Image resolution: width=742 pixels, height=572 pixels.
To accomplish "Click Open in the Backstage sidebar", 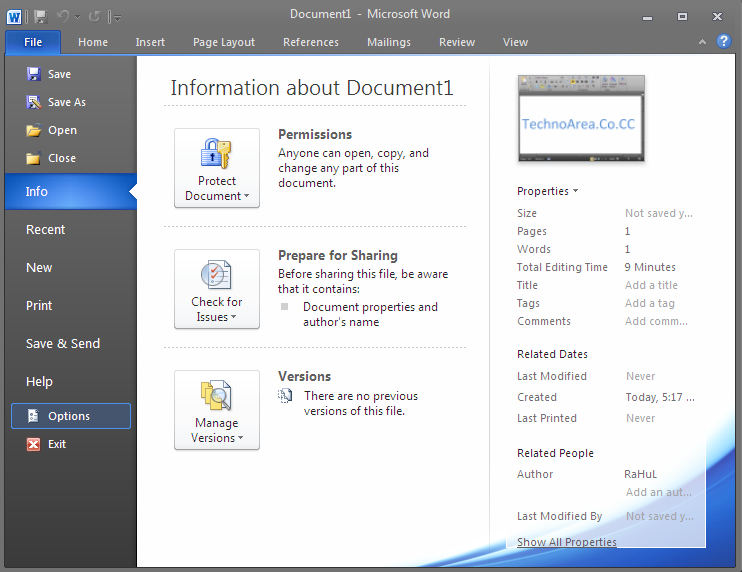I will 52,130.
